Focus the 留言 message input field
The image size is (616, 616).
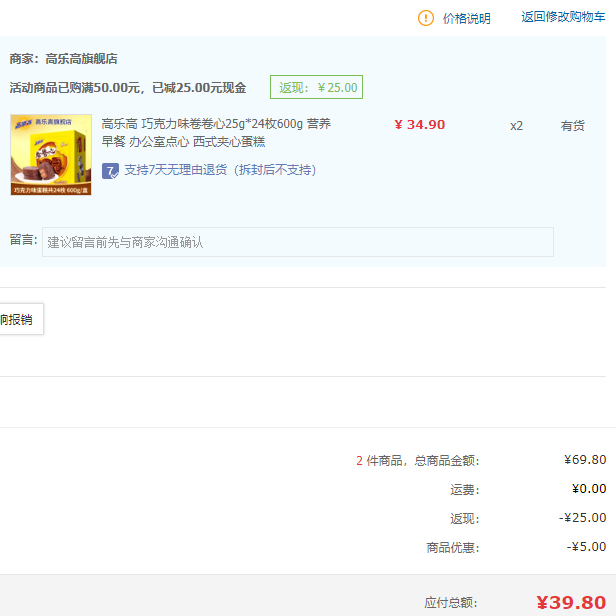tap(298, 242)
